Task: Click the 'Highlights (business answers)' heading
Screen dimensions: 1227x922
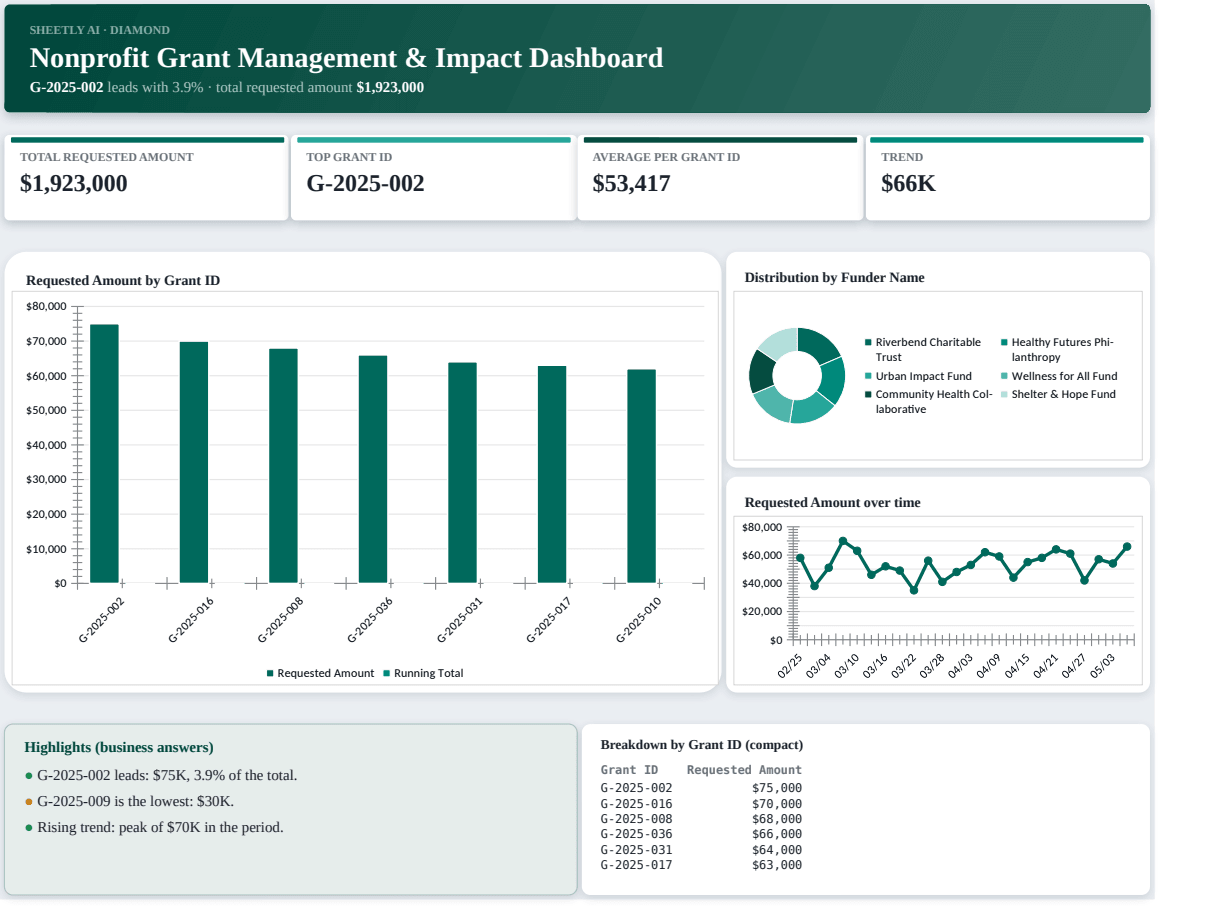Action: pyautogui.click(x=119, y=748)
